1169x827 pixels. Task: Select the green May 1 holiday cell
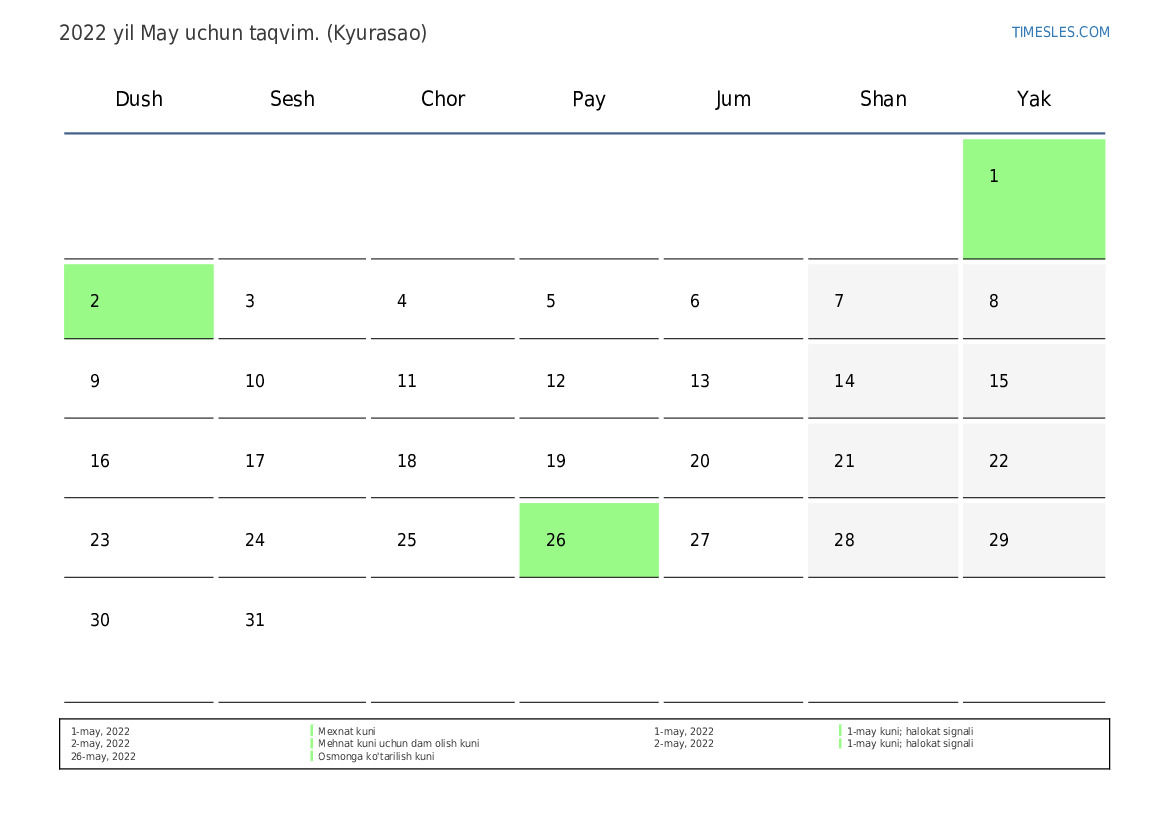point(1033,198)
